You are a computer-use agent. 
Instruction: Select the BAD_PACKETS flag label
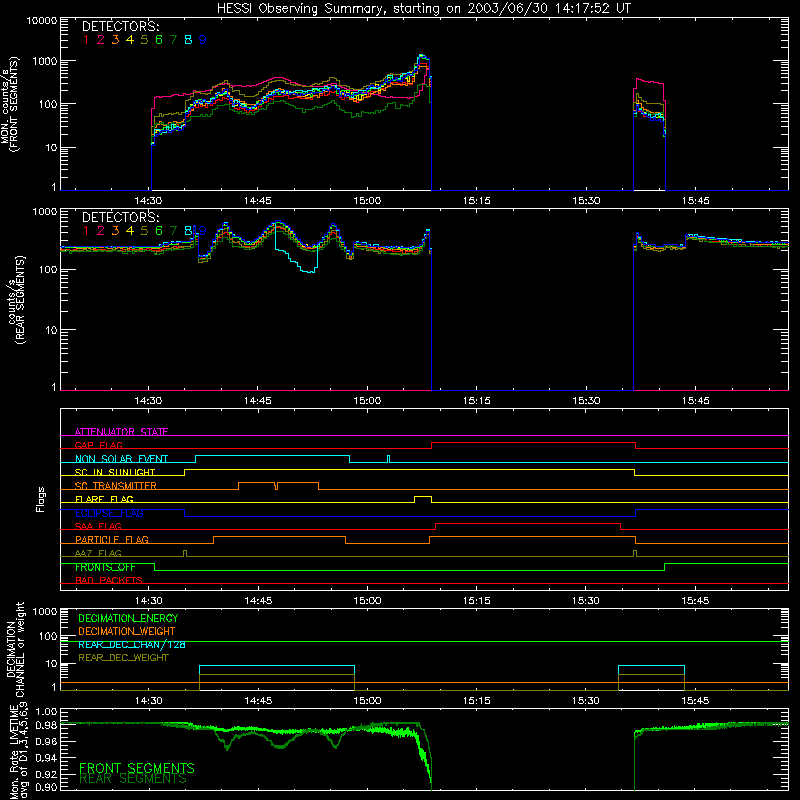[x=109, y=580]
